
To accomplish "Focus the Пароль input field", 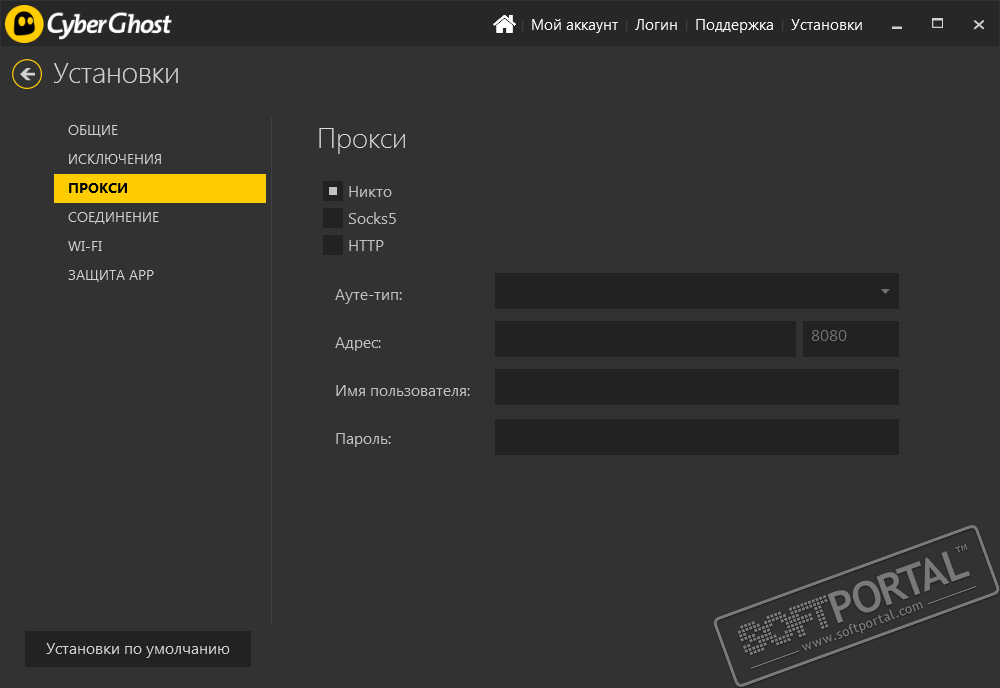I will point(696,437).
